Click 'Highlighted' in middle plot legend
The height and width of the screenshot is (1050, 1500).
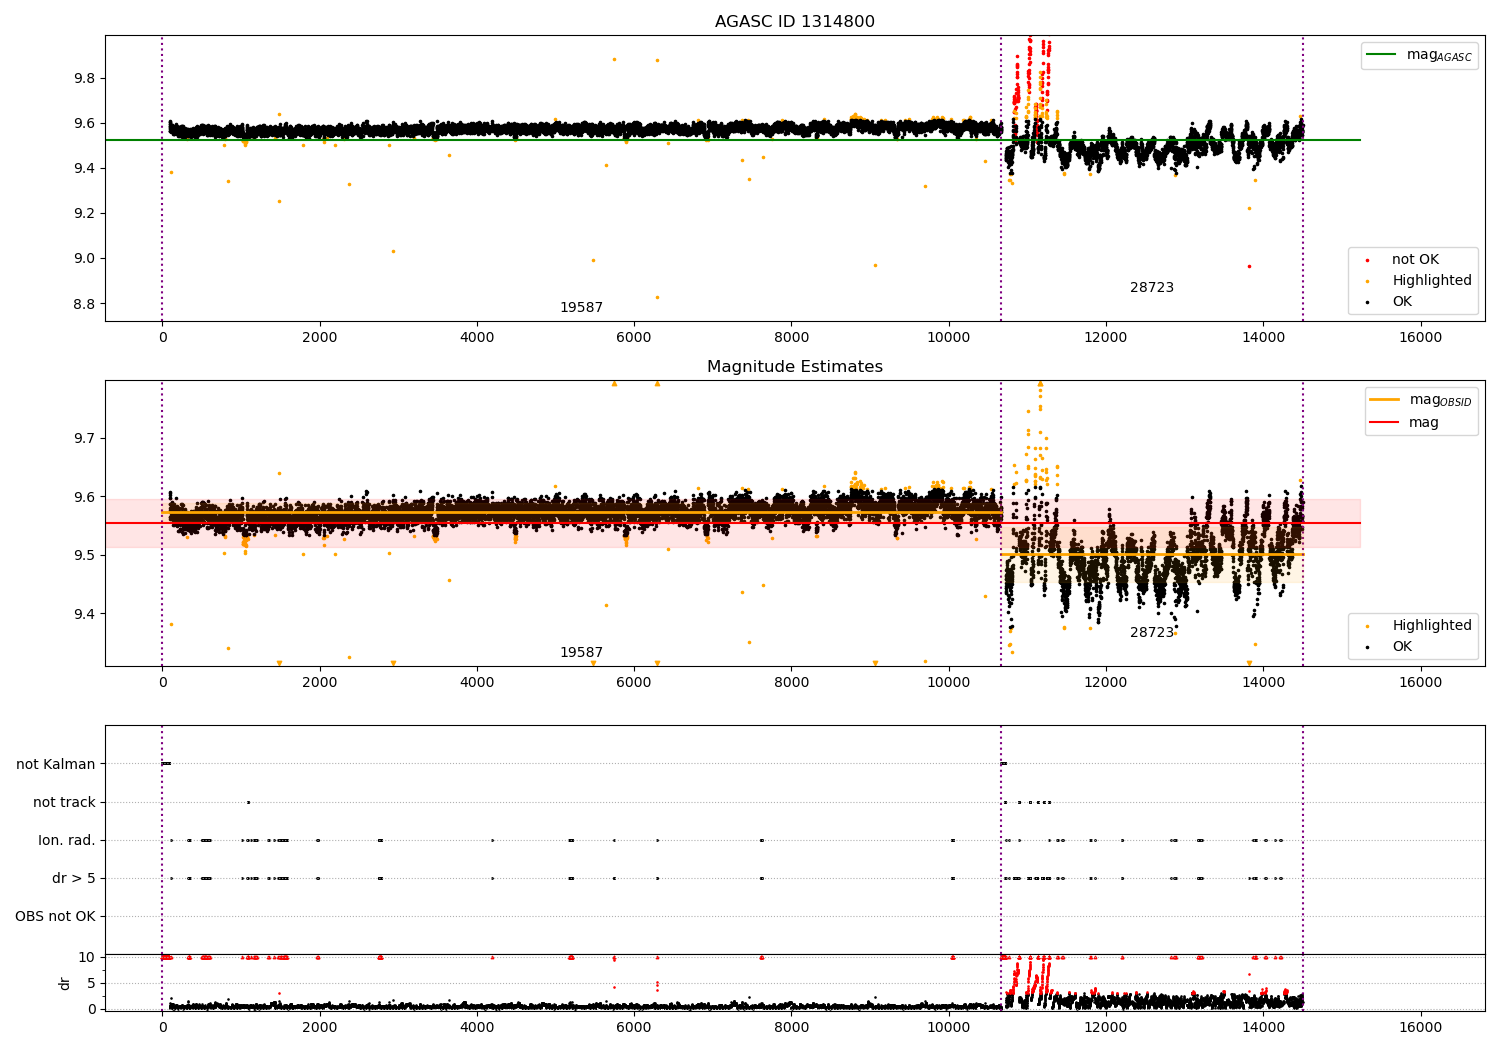[x=1431, y=625]
